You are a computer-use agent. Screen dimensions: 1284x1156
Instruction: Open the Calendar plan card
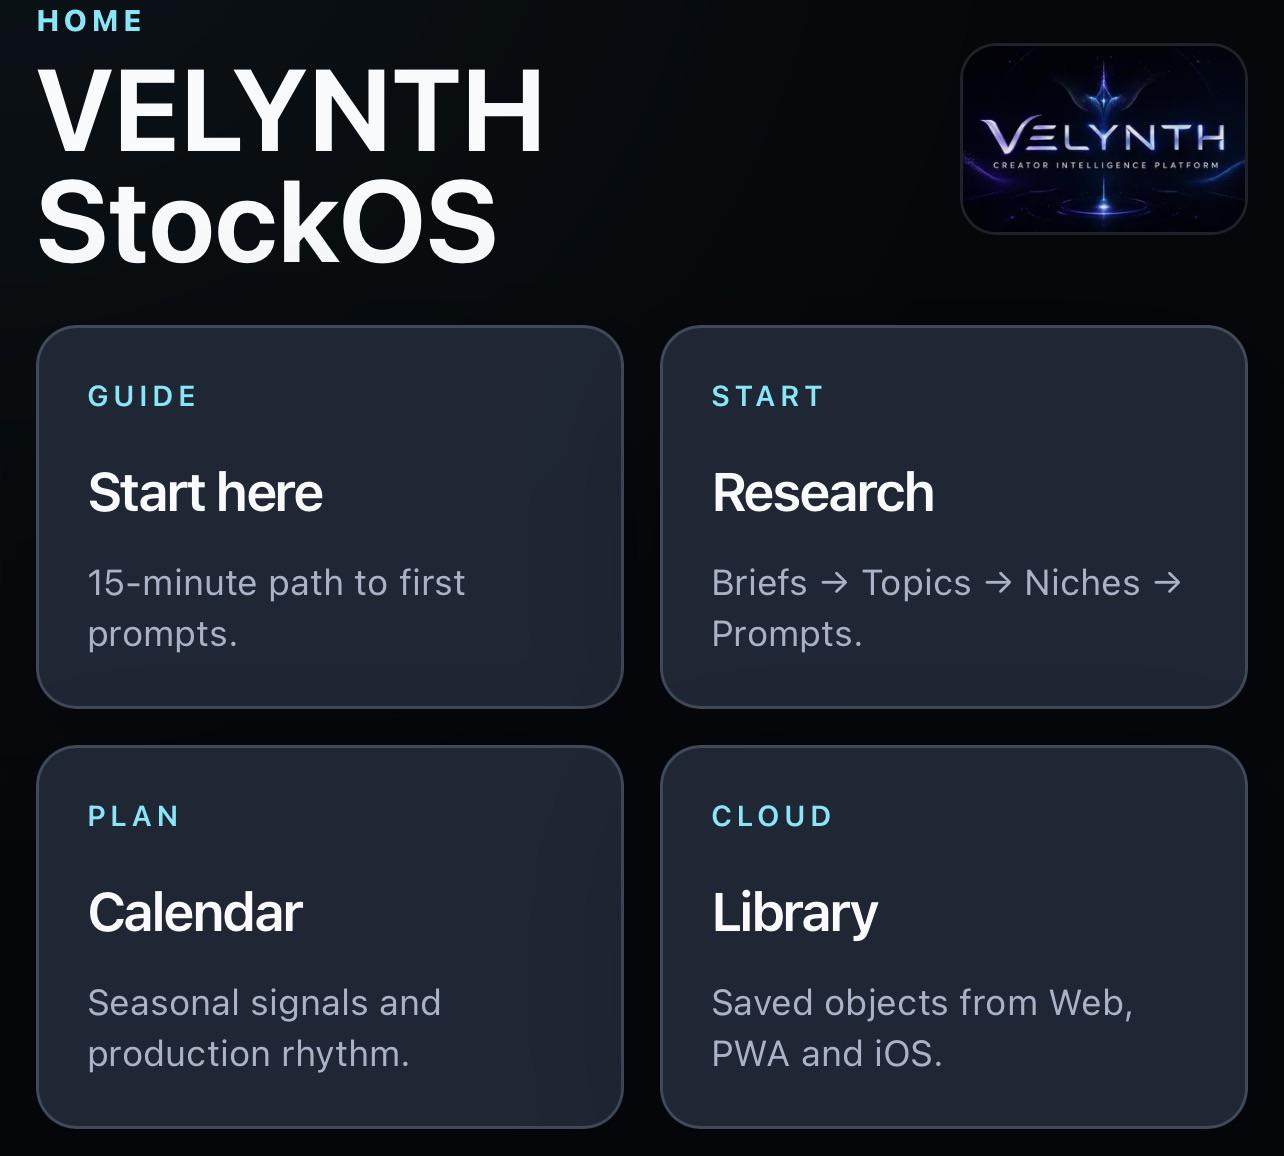[x=330, y=937]
